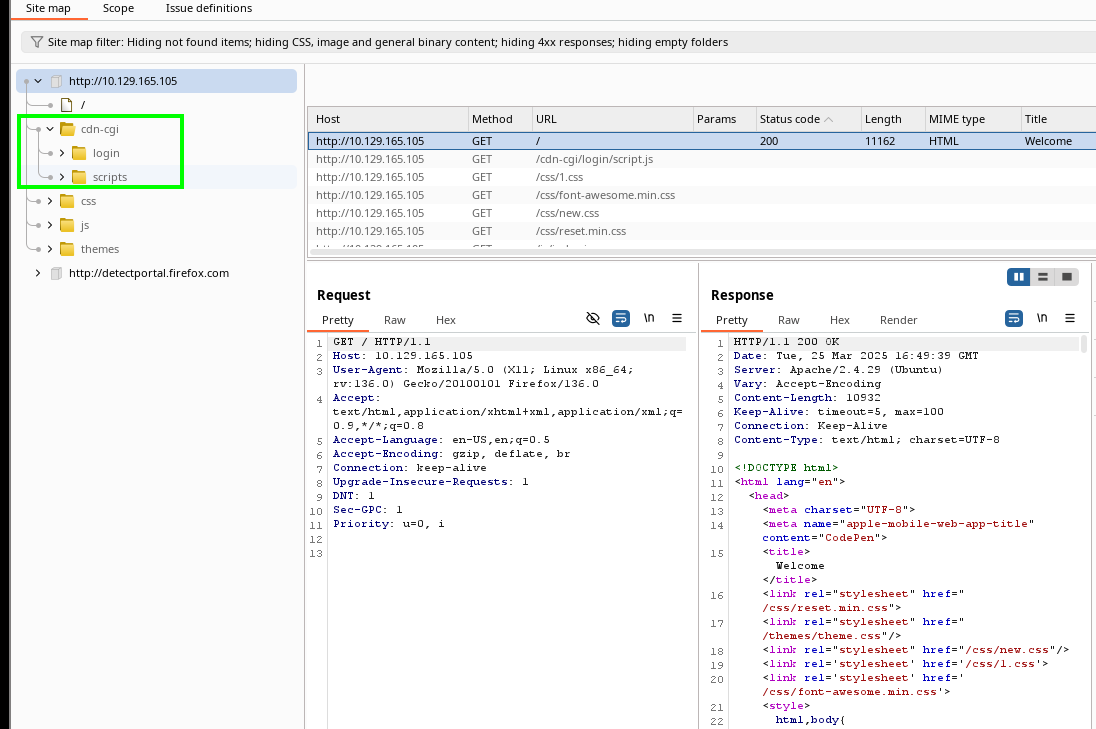Toggle show newline characters in Request
This screenshot has height=729, width=1096.
pos(649,318)
